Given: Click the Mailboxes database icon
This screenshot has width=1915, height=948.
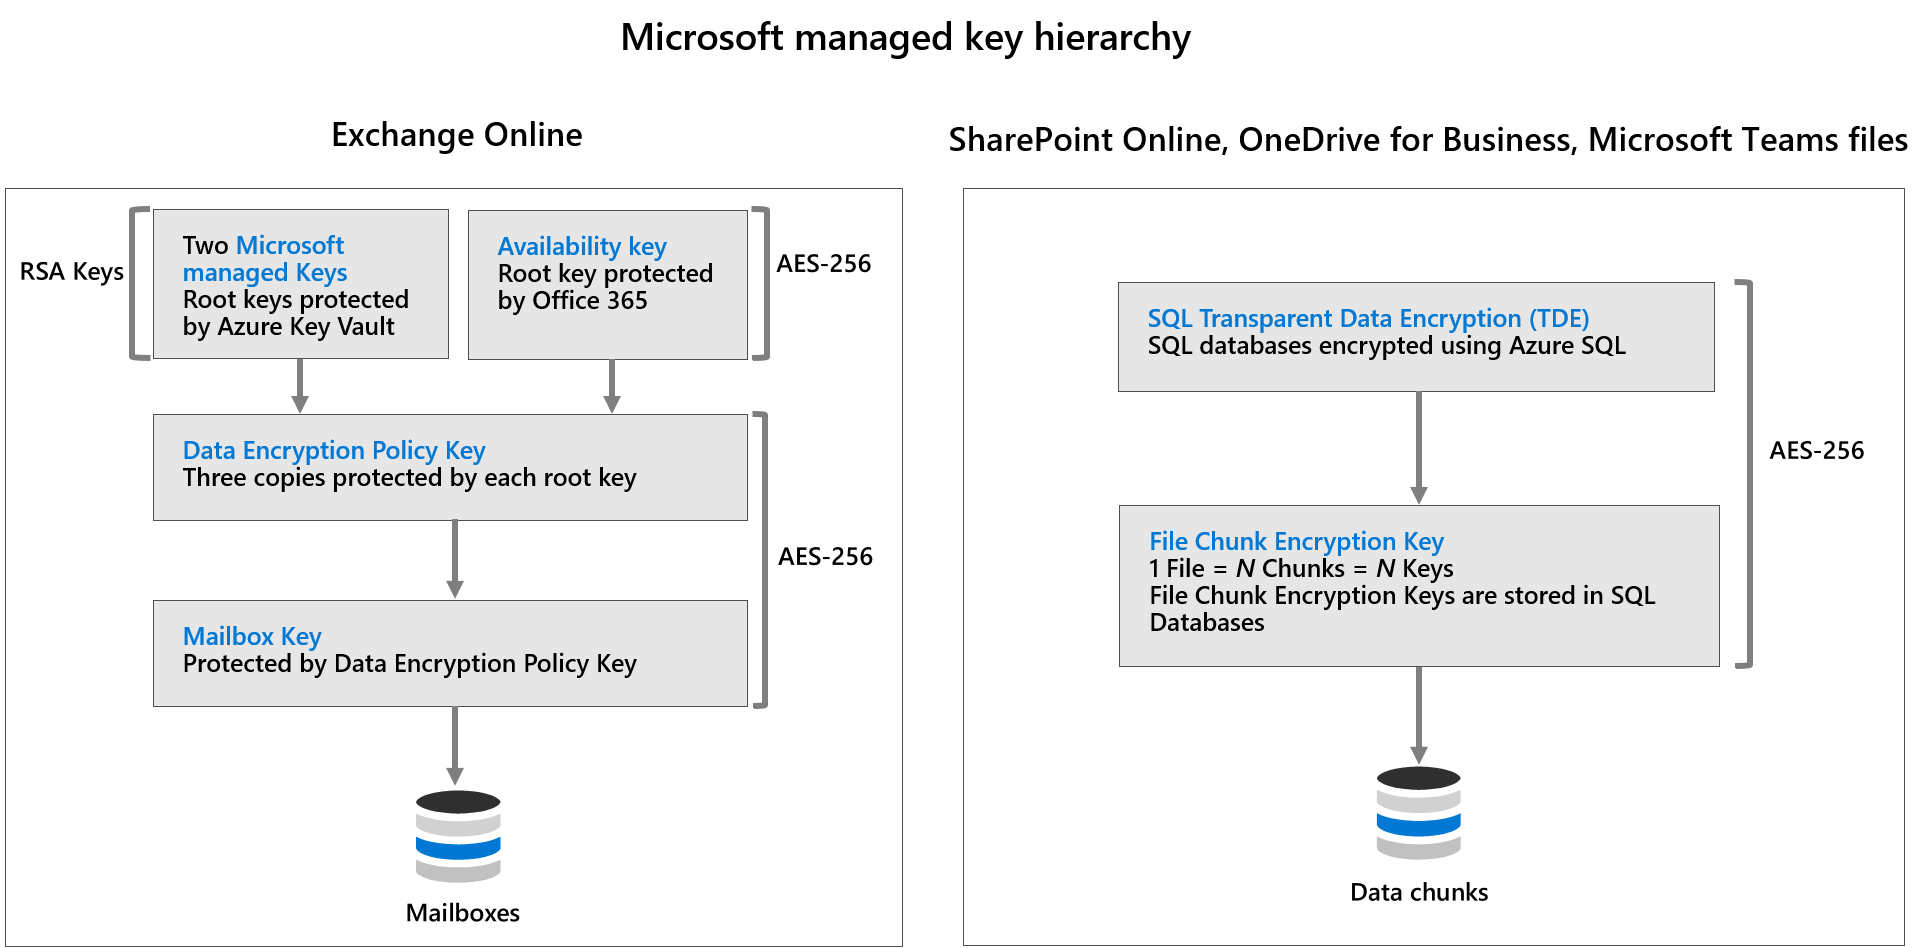Looking at the screenshot, I should point(458,836).
